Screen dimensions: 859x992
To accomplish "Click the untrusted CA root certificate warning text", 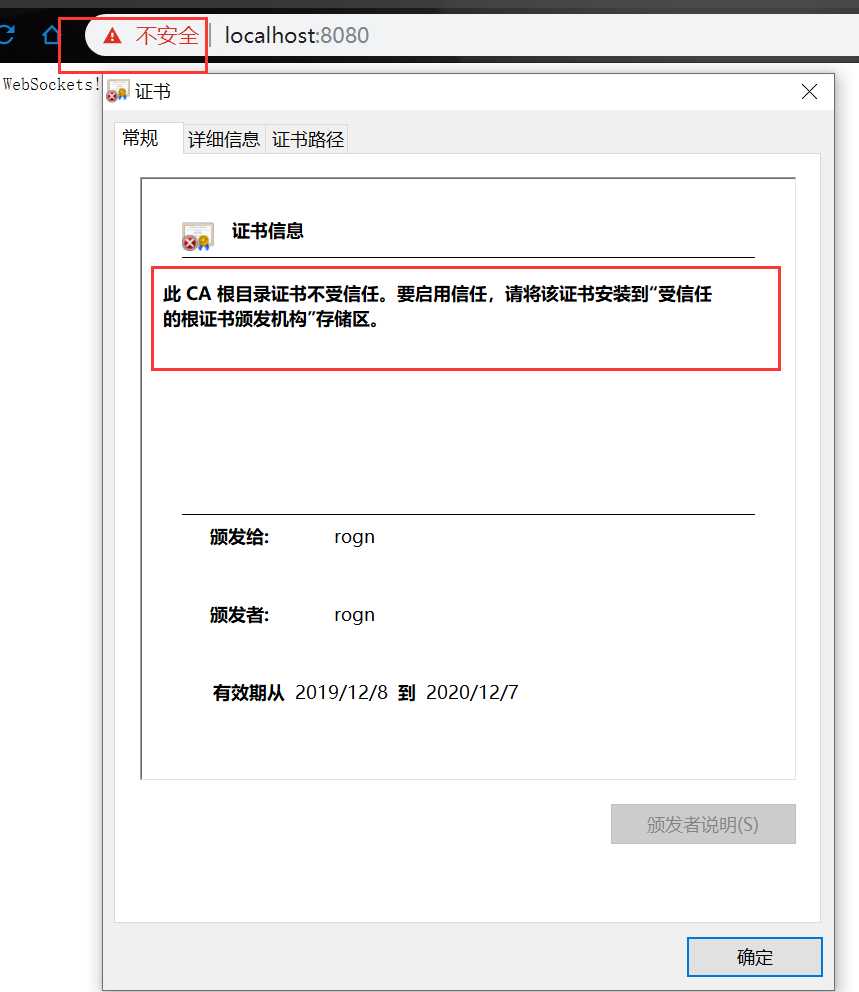I will [438, 306].
